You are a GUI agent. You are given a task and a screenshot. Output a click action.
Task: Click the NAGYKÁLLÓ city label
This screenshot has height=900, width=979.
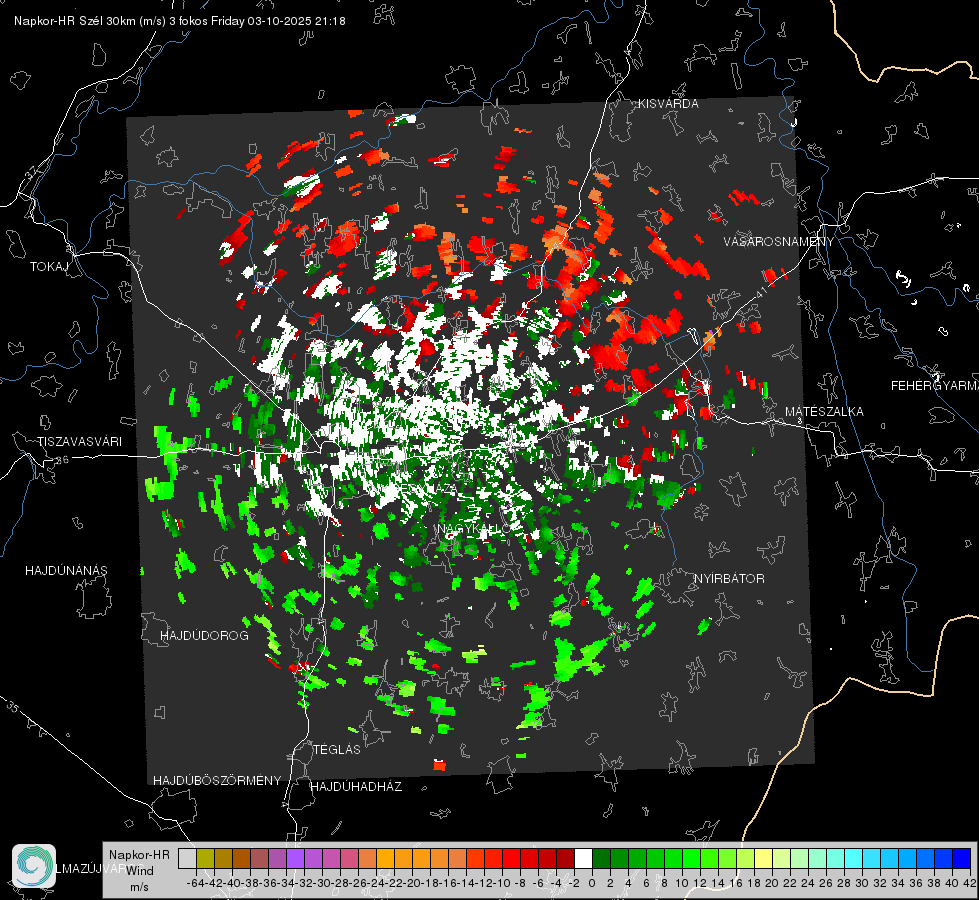click(473, 529)
